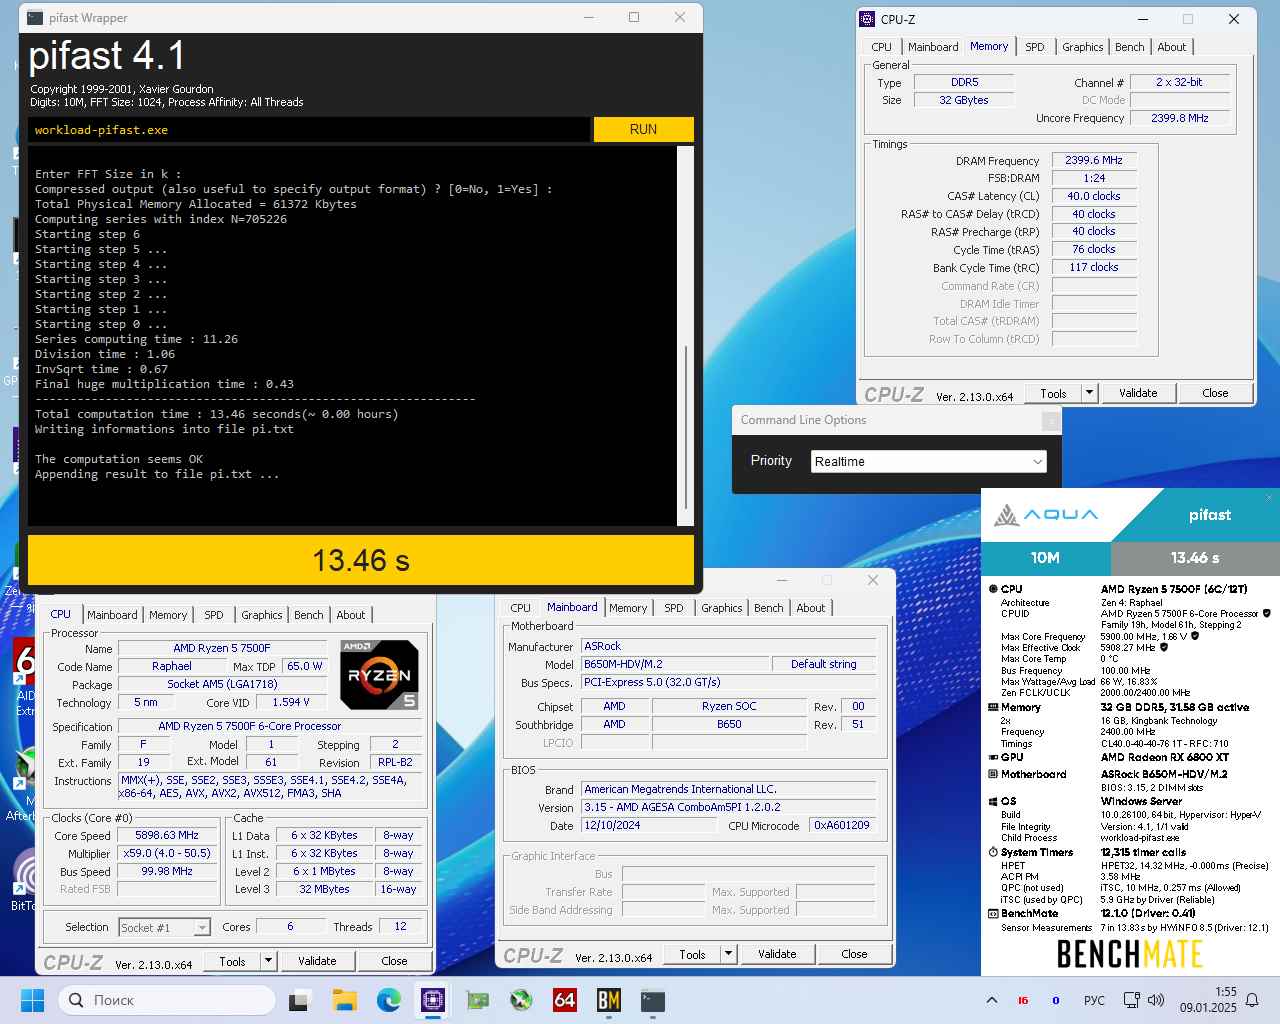Switch to SPD tab in top CPU-Z window
This screenshot has width=1280, height=1024.
click(1035, 47)
